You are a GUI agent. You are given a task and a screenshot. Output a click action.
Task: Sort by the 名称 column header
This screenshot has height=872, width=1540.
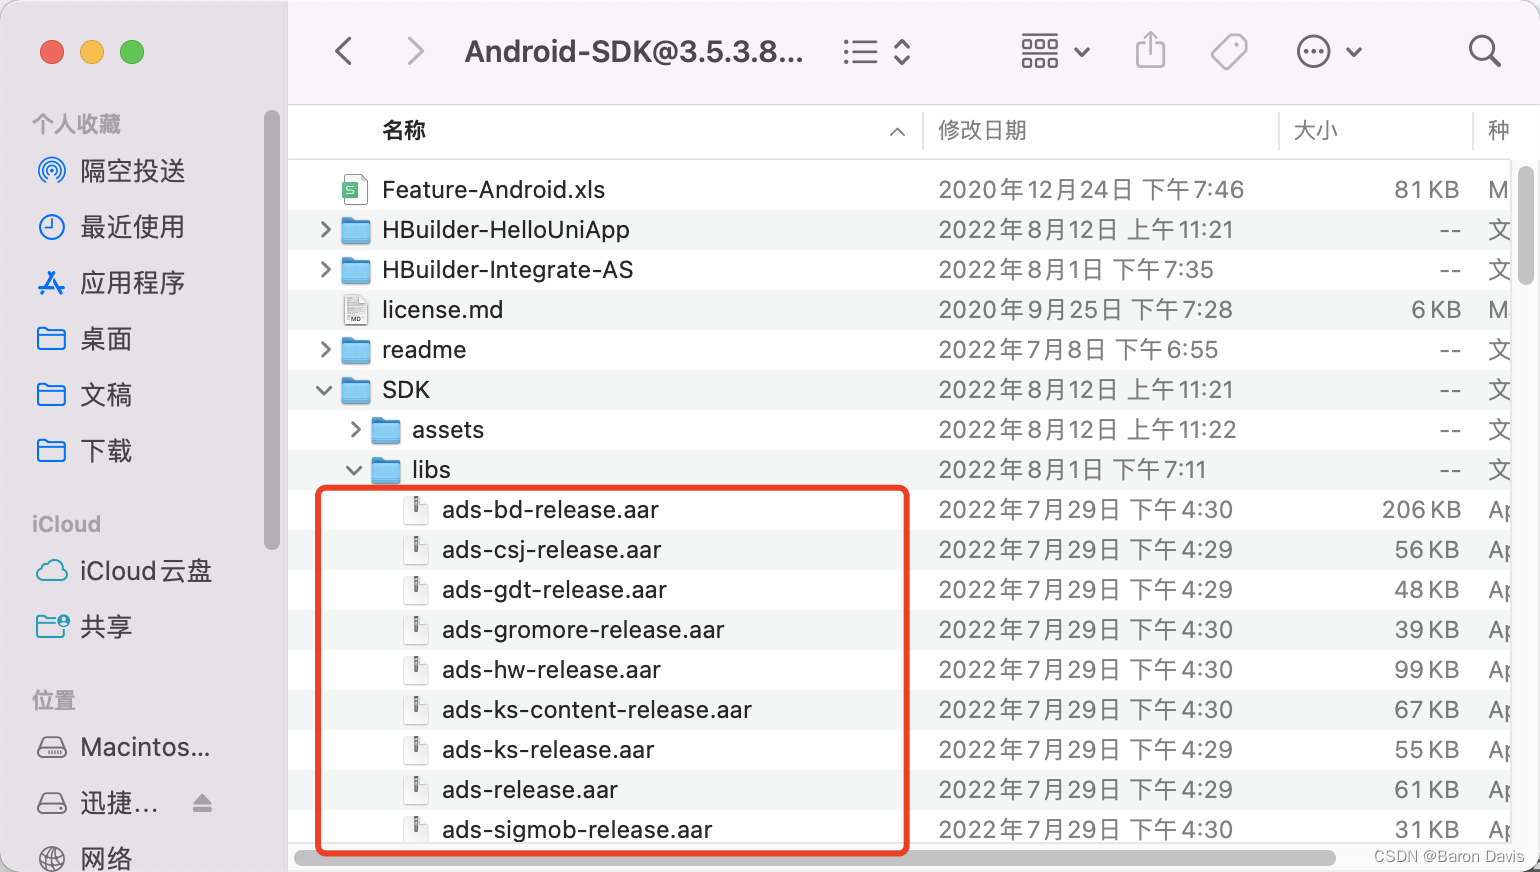[404, 131]
